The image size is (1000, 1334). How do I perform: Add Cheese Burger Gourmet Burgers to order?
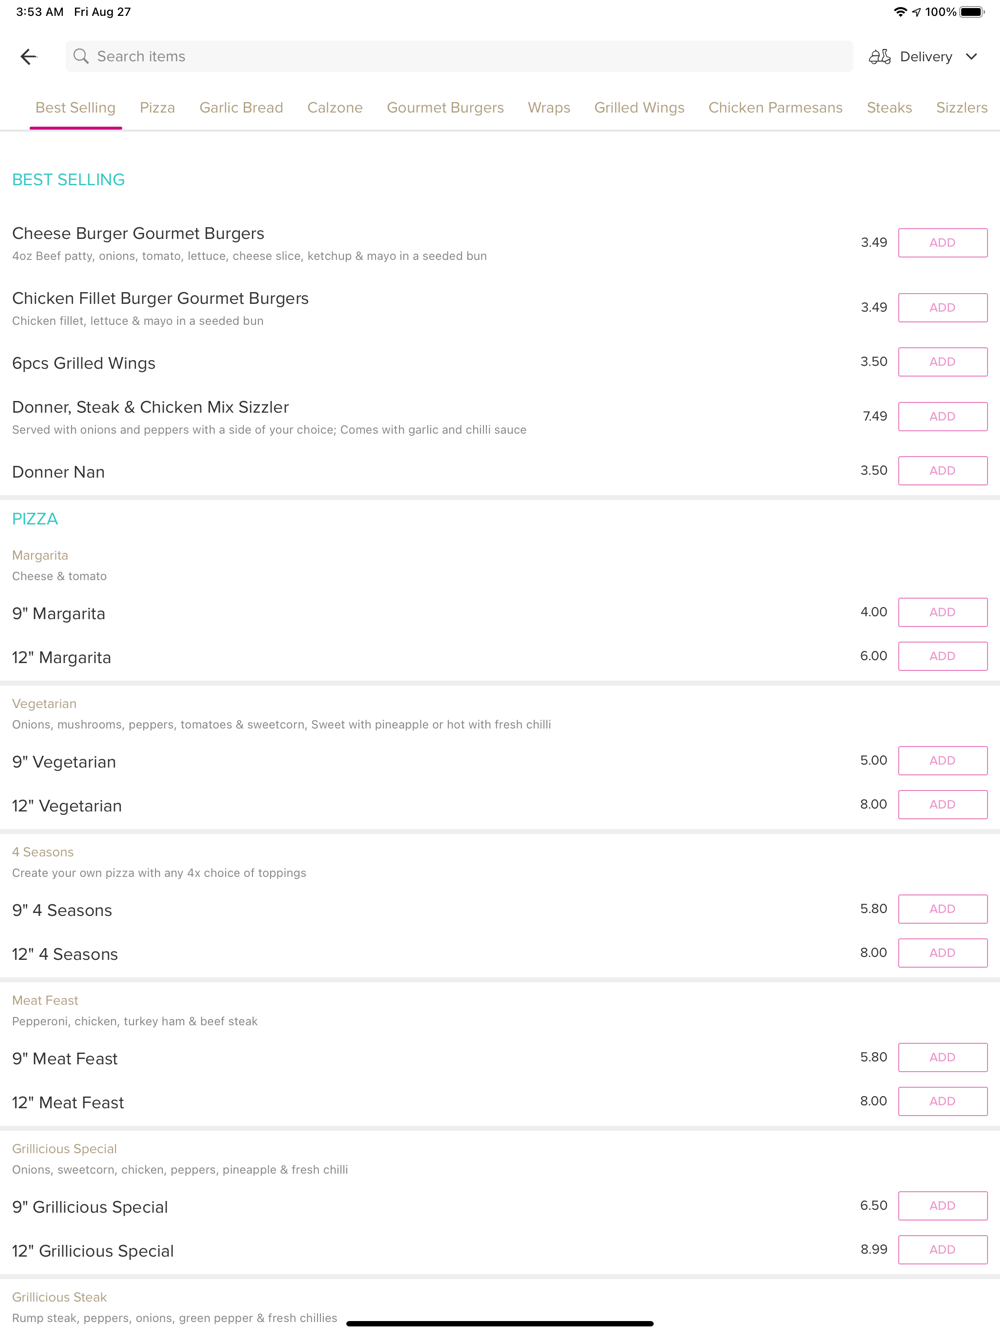coord(942,243)
